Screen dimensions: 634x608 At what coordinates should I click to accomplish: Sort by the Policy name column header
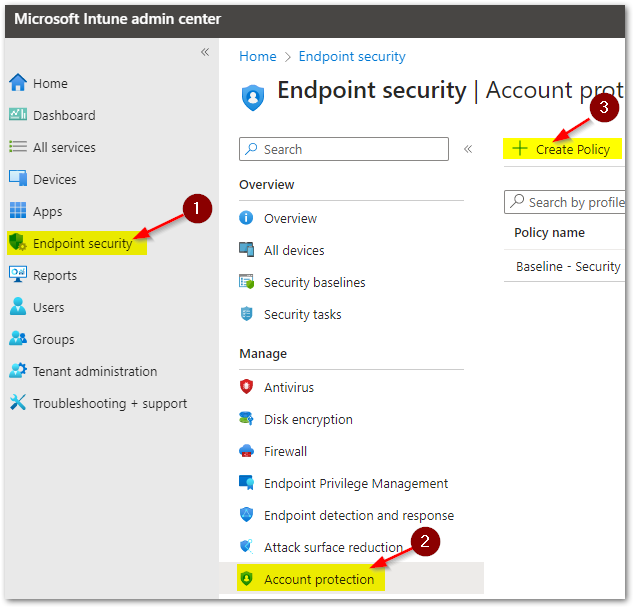pos(549,232)
